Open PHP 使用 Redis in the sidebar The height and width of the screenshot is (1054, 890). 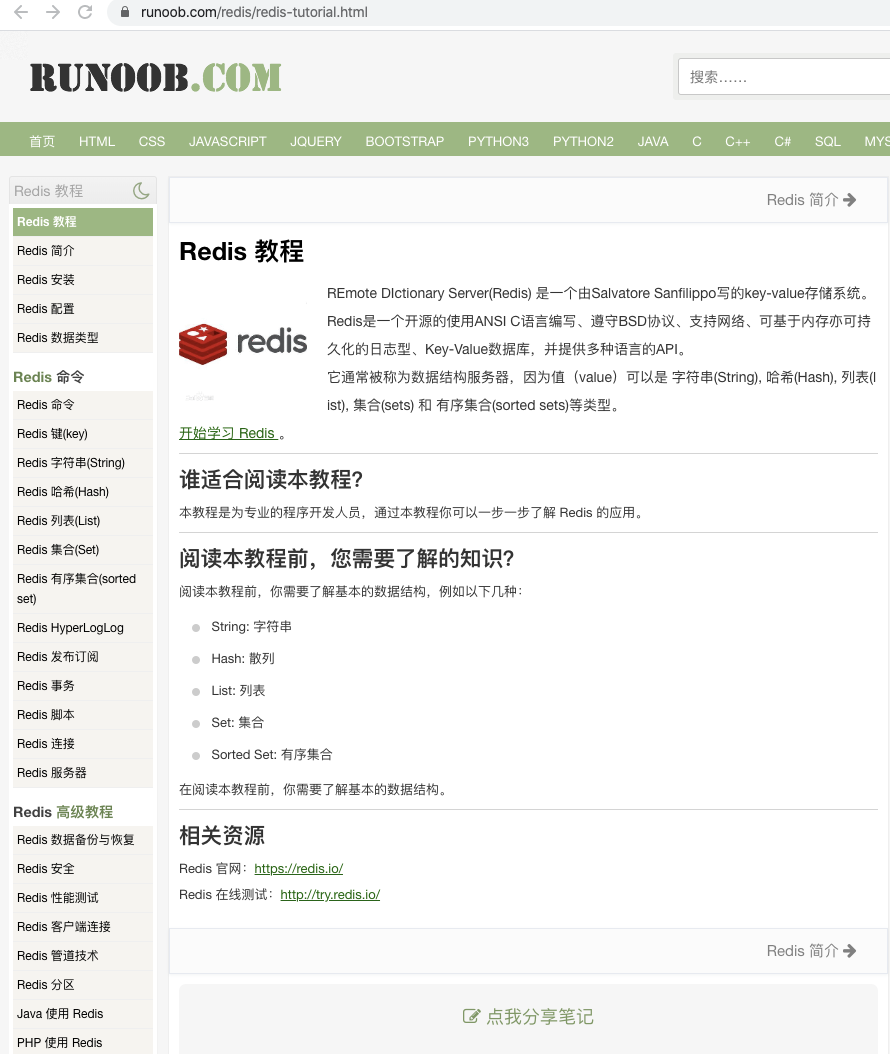point(83,1042)
